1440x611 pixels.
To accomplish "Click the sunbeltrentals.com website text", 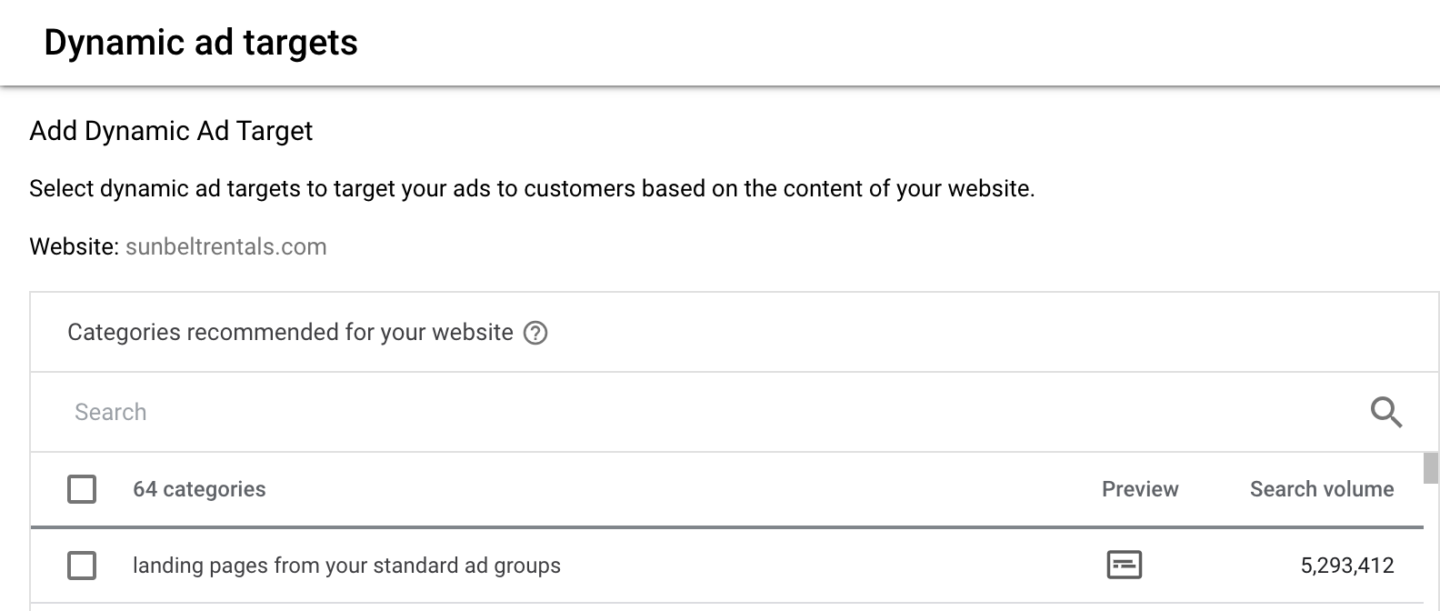I will 226,247.
